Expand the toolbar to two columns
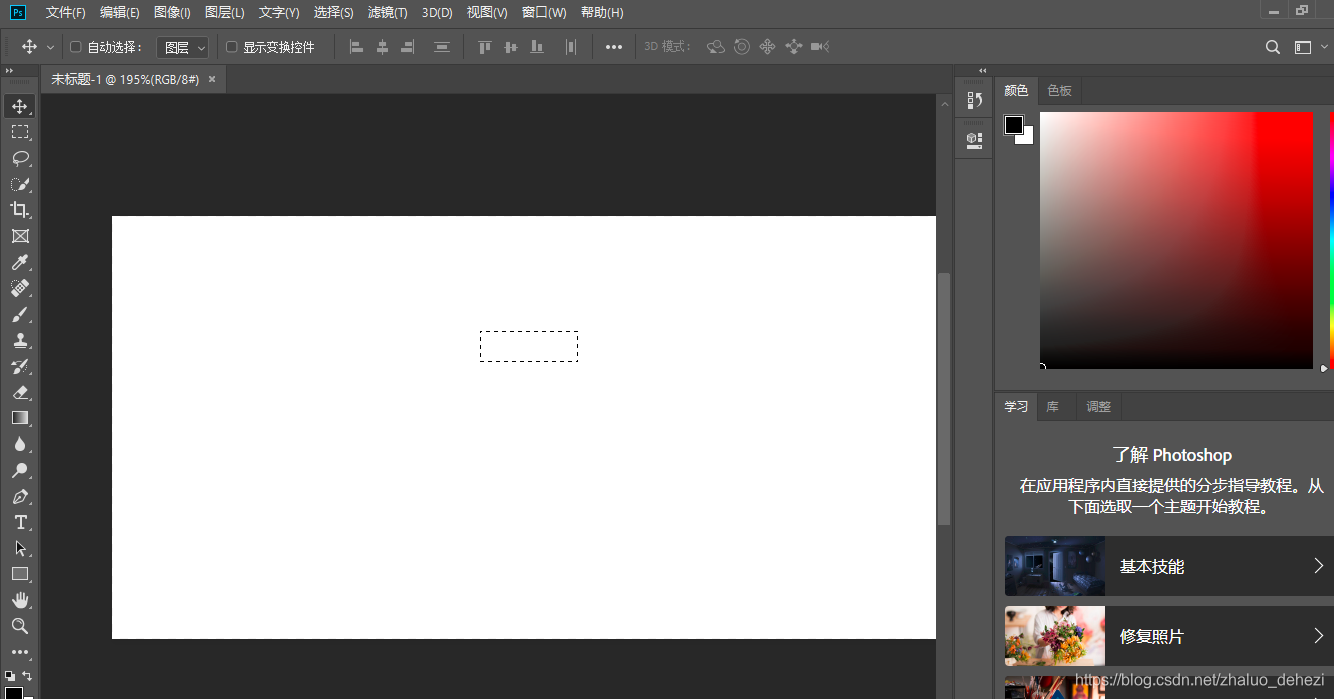 coord(10,71)
